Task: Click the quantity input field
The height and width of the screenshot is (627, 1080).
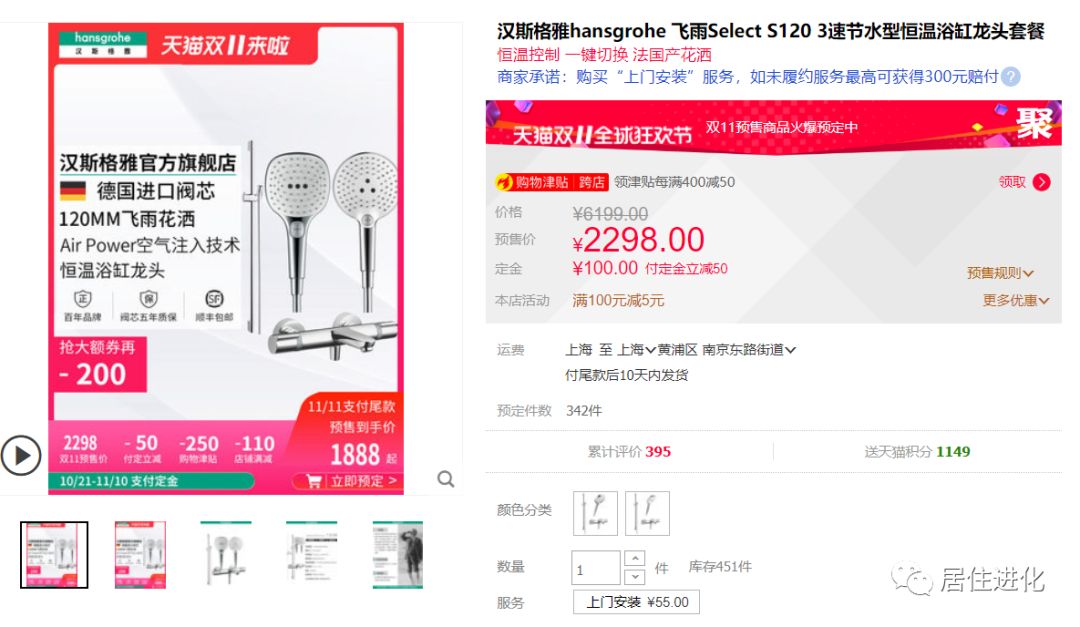Action: point(596,568)
